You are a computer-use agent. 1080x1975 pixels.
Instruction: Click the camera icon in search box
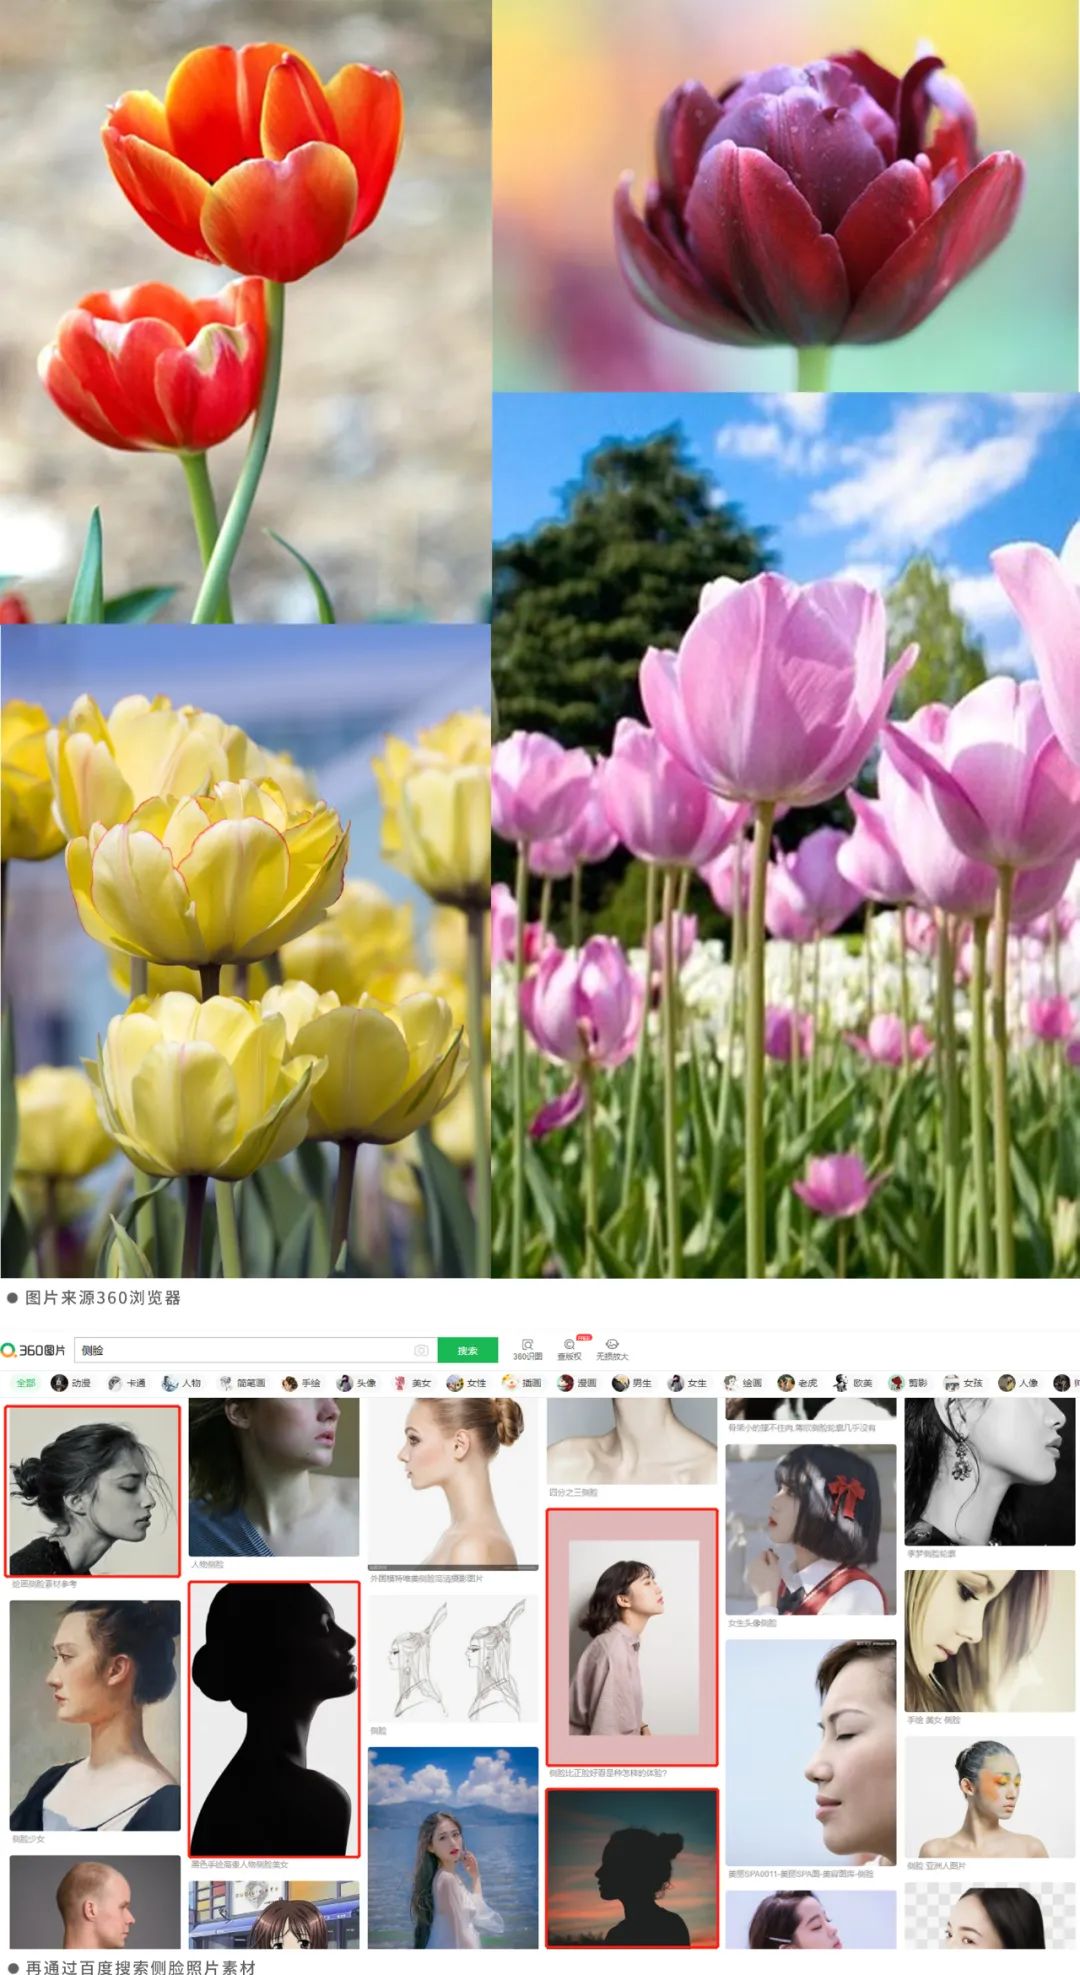tap(421, 1350)
